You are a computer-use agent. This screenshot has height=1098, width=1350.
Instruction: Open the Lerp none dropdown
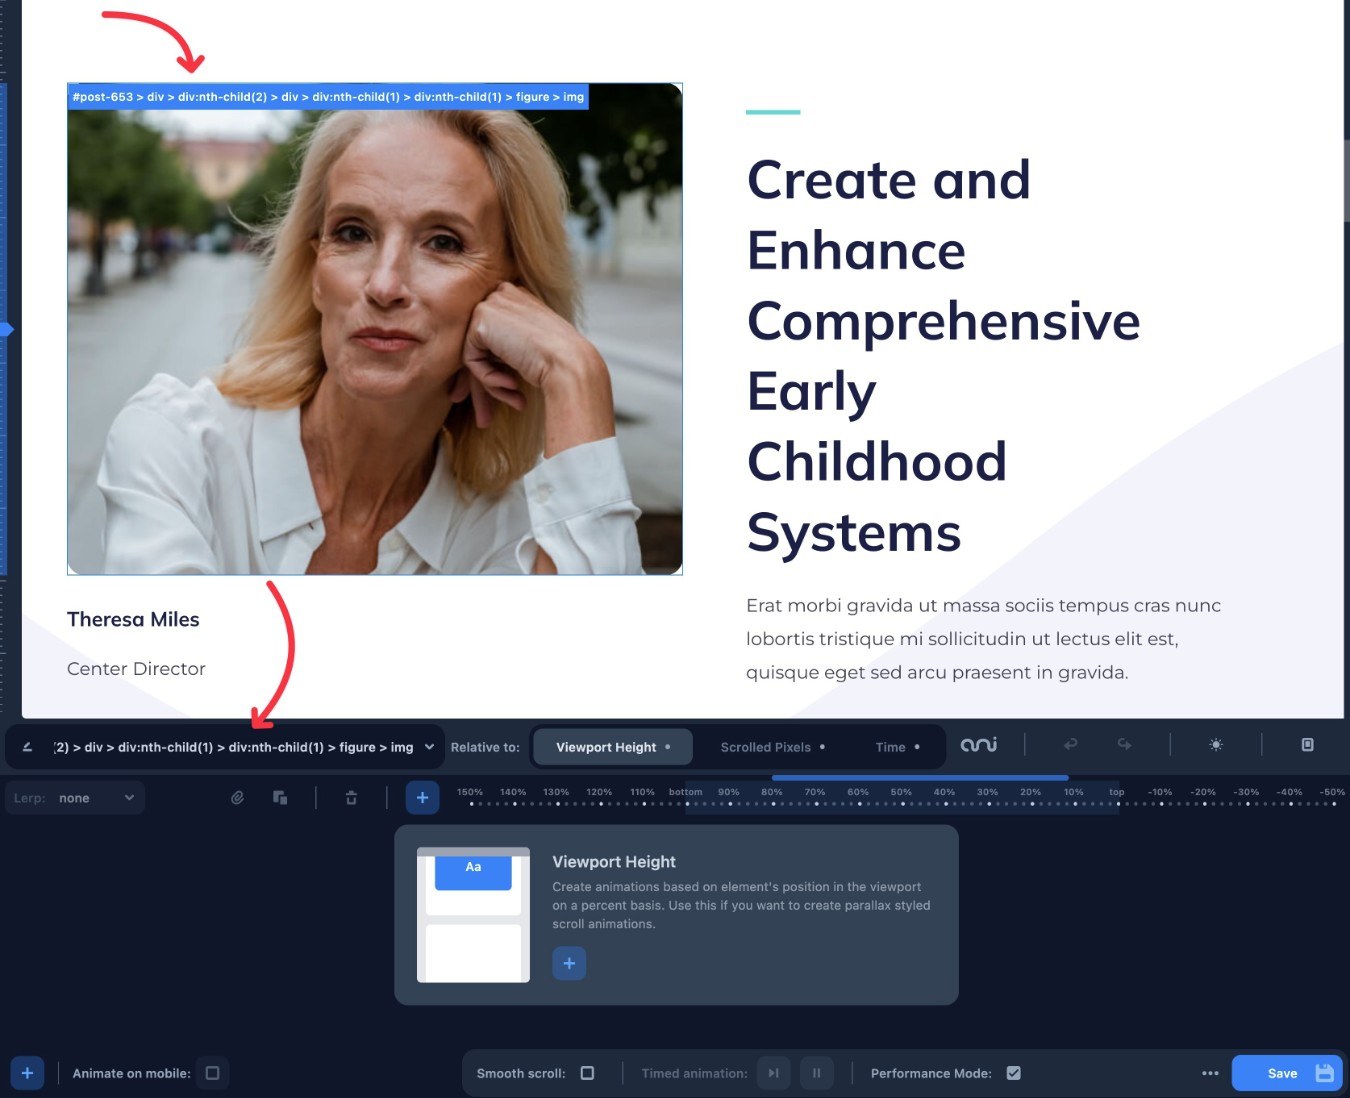click(x=76, y=798)
